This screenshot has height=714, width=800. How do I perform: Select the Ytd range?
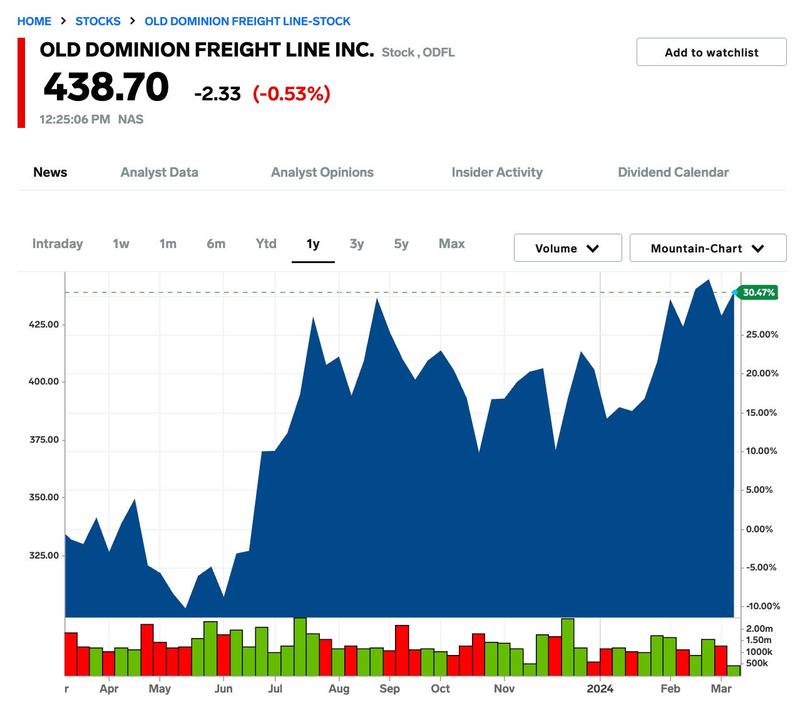click(266, 243)
